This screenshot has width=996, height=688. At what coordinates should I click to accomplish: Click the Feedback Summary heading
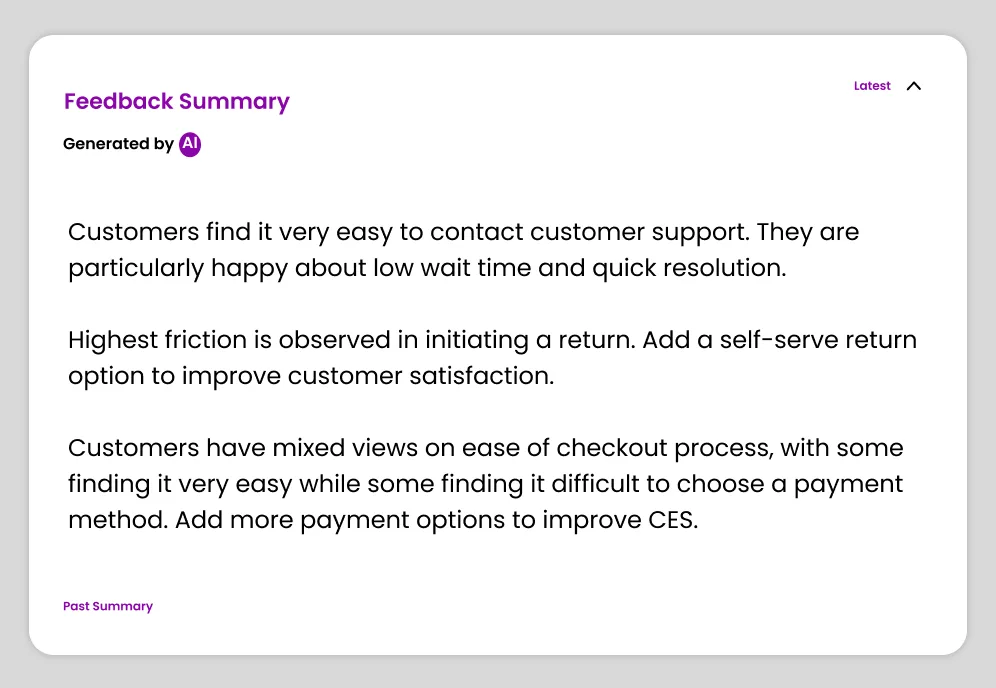[x=177, y=102]
